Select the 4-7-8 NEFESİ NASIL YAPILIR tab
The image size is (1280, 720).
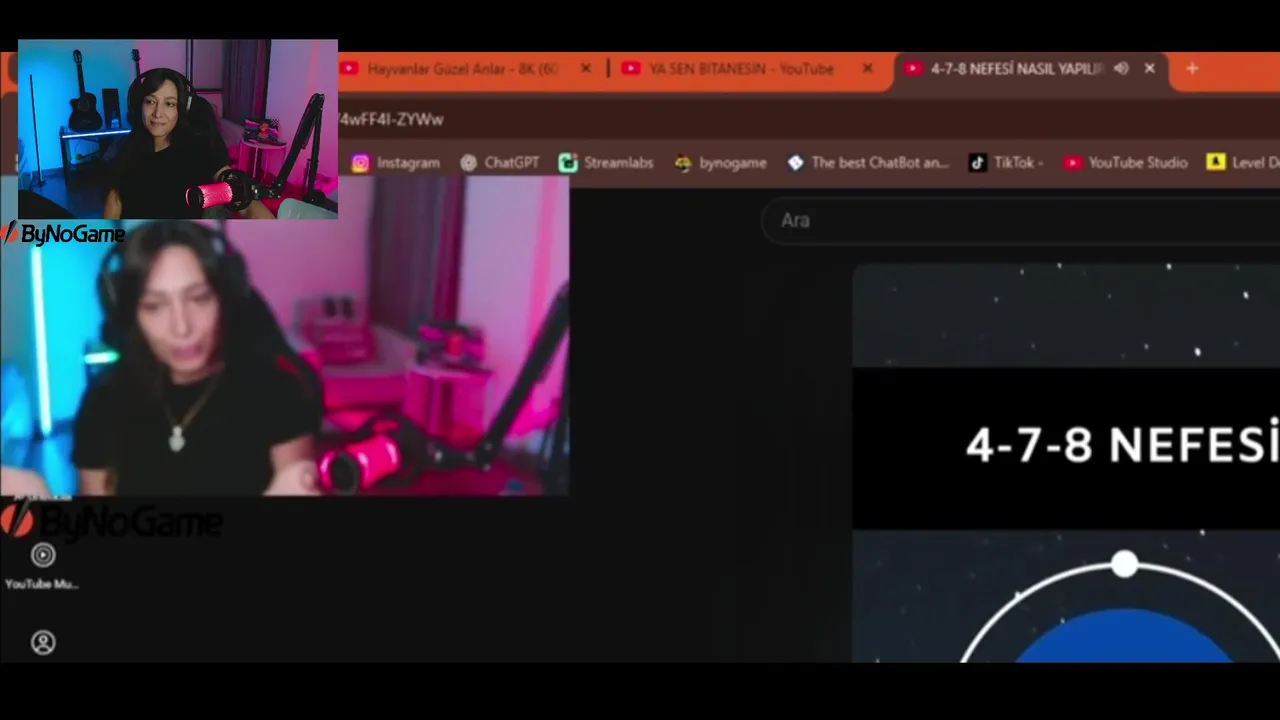[1030, 69]
